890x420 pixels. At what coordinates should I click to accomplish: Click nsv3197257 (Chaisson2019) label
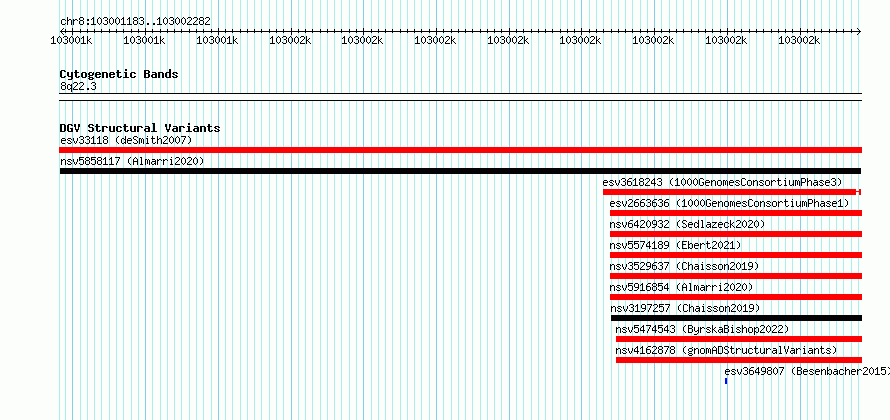(x=685, y=308)
